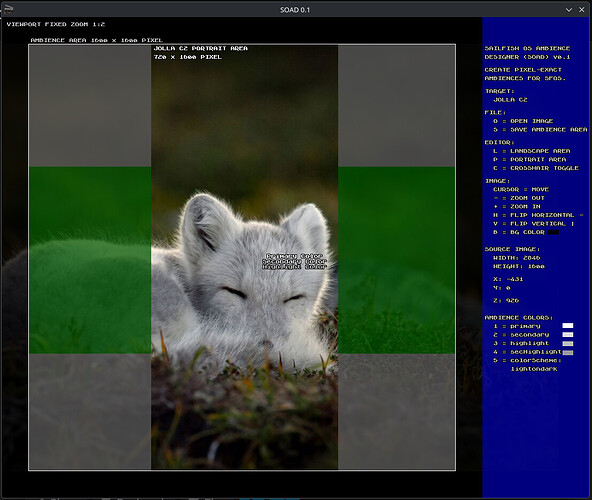592x500 pixels.
Task: Click the 'Z: 926' zoom value
Action: 506,301
